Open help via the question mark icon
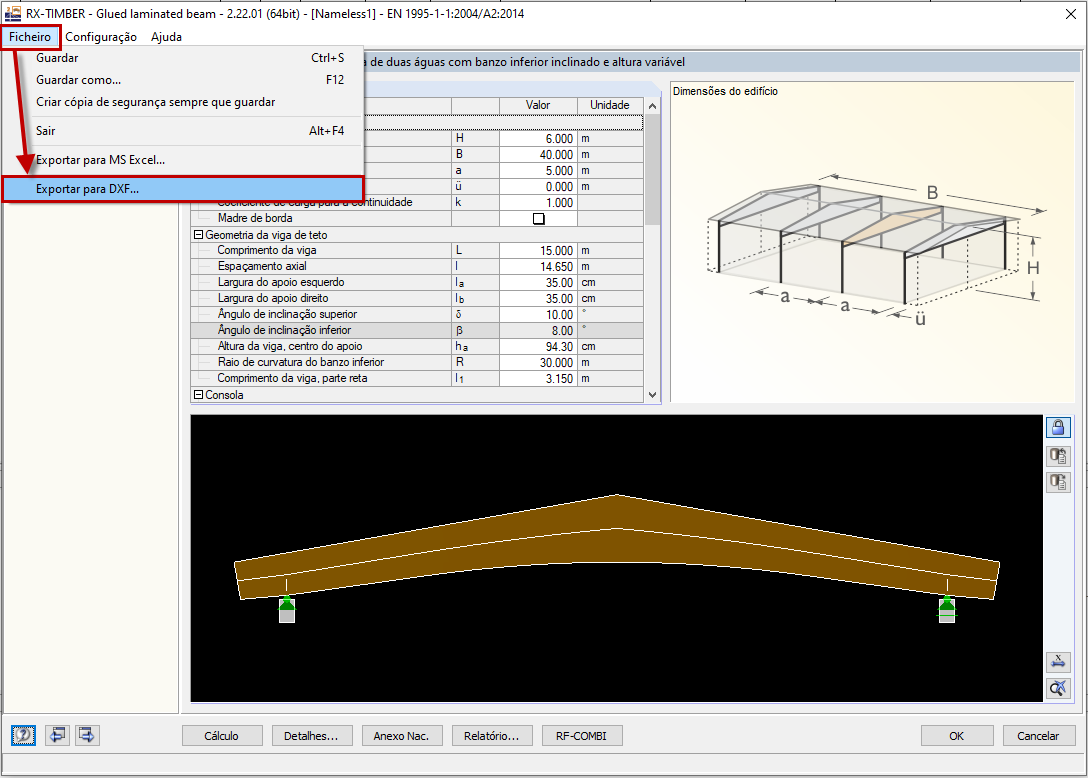Image resolution: width=1088 pixels, height=778 pixels. [21, 735]
